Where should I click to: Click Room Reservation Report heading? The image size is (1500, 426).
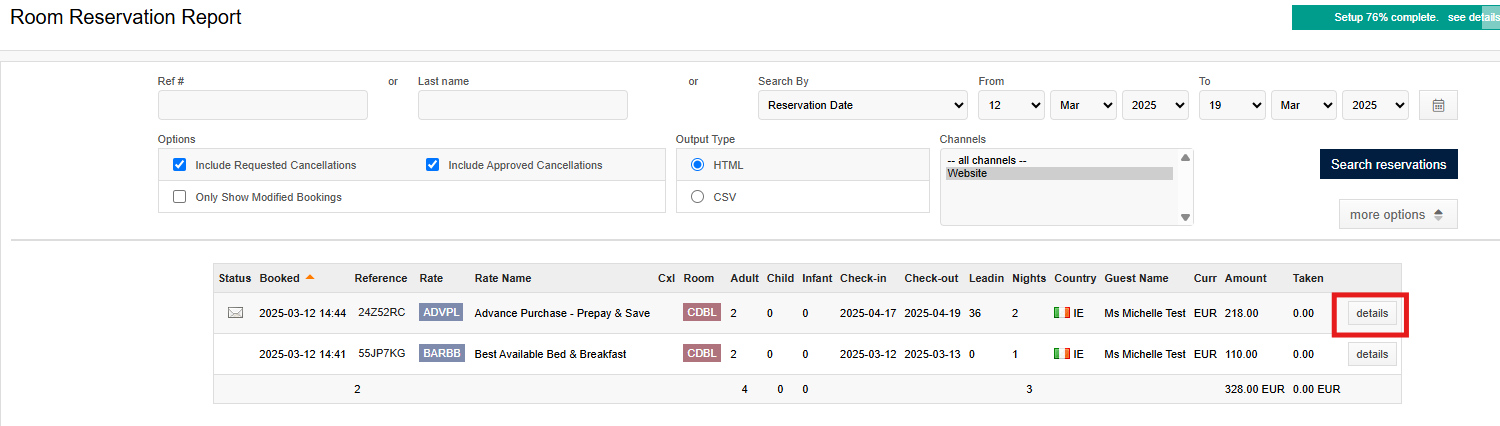(126, 17)
